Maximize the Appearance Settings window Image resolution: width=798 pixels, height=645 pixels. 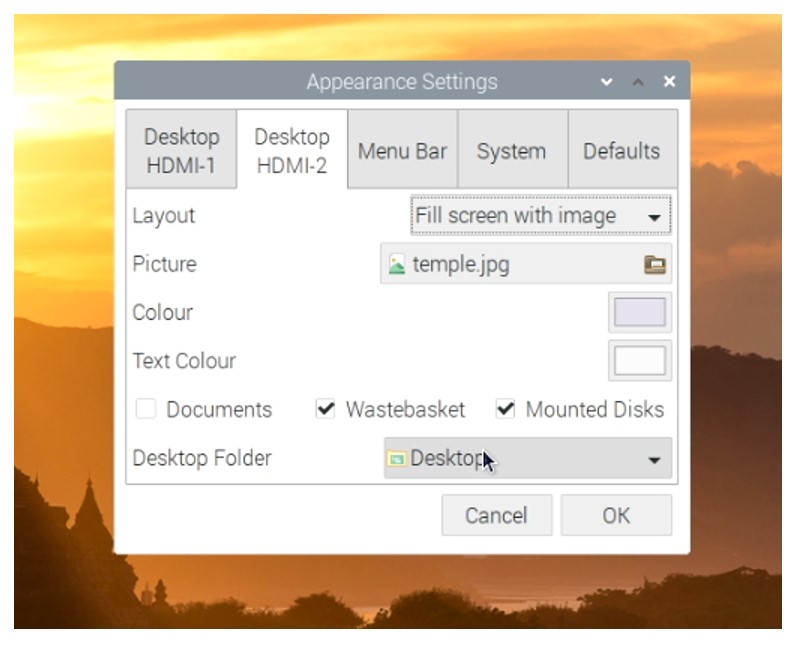pyautogui.click(x=638, y=81)
